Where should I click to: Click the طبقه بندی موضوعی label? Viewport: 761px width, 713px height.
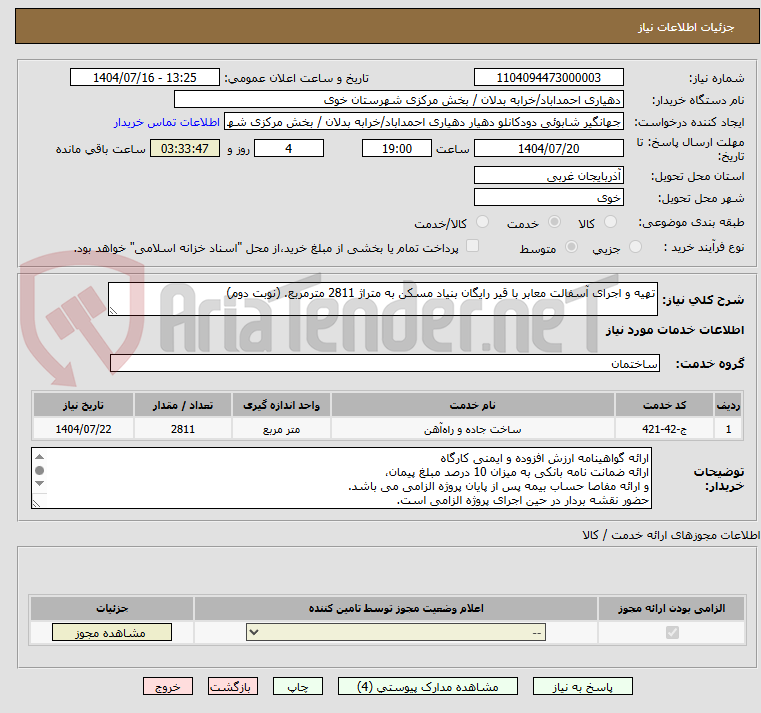pyautogui.click(x=691, y=222)
